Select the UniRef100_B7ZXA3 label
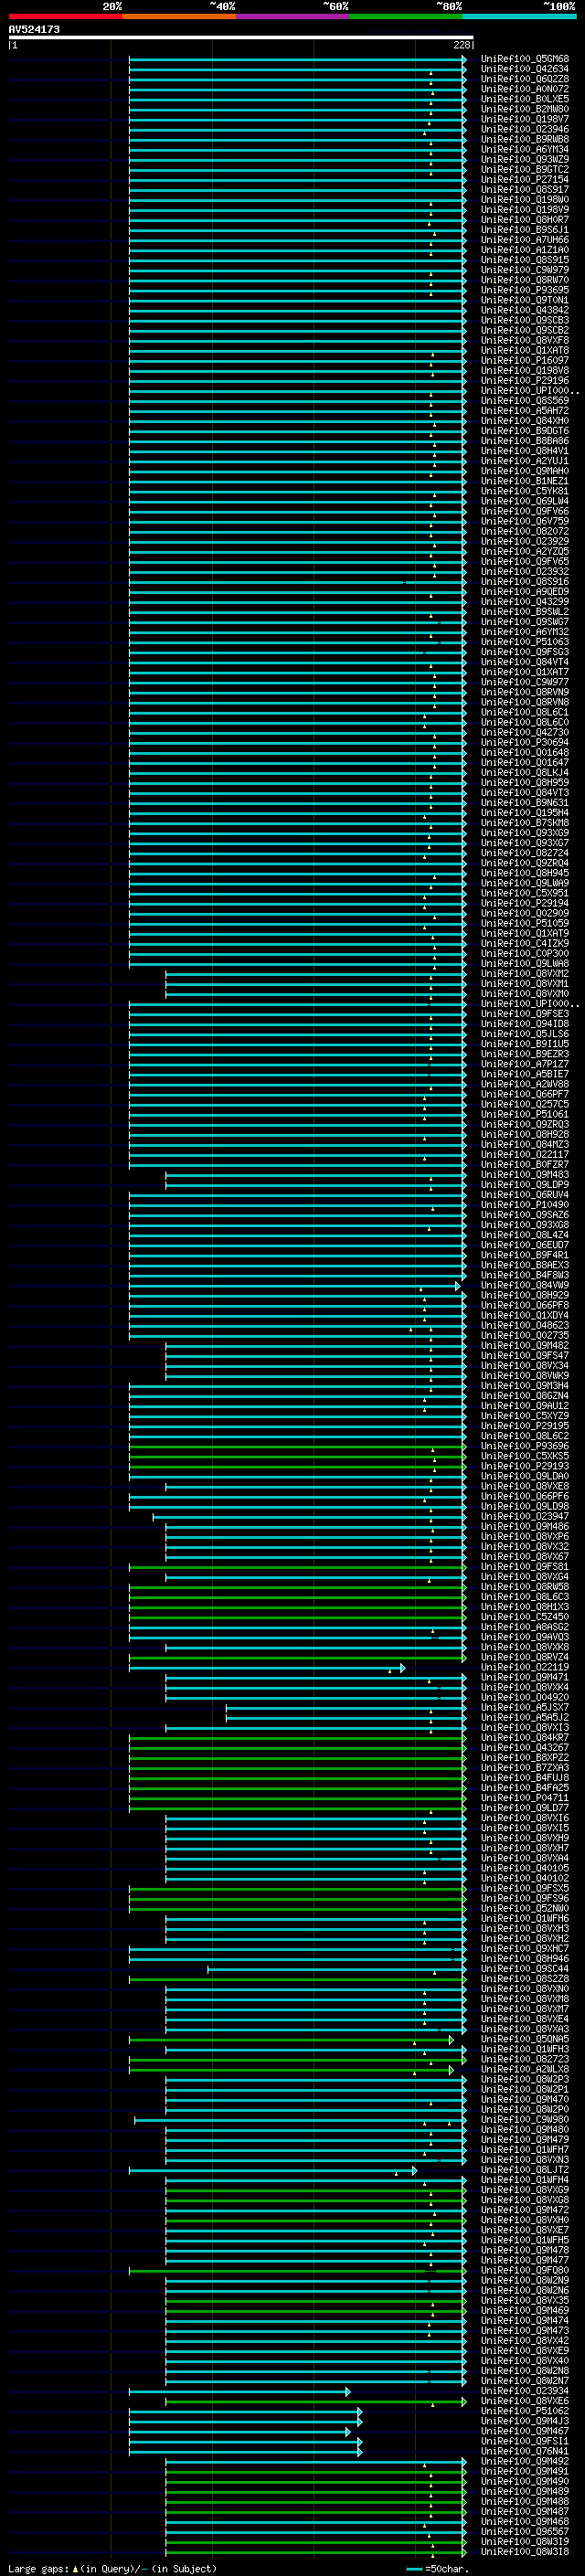The image size is (585, 2576). [x=525, y=1768]
